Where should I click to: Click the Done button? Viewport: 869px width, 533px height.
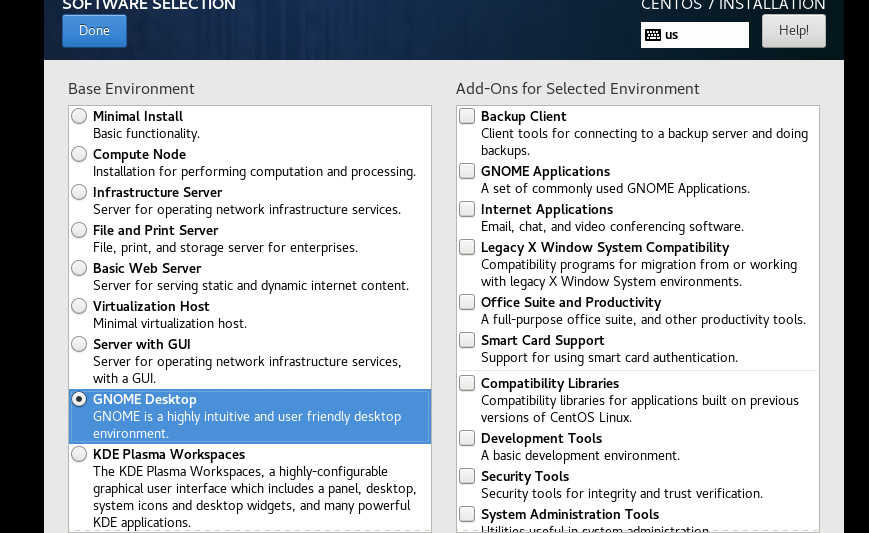94,31
